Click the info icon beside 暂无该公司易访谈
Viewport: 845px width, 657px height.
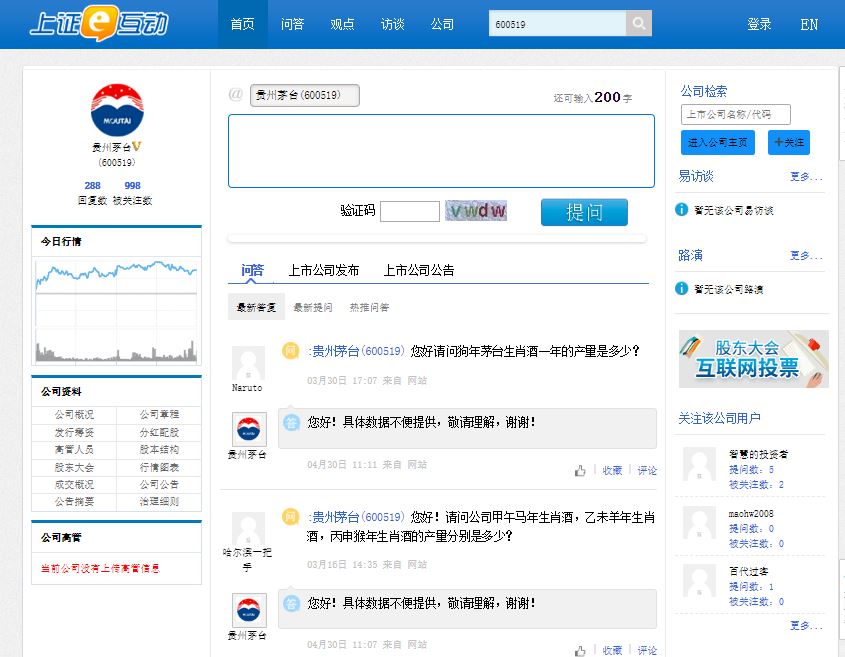click(682, 210)
